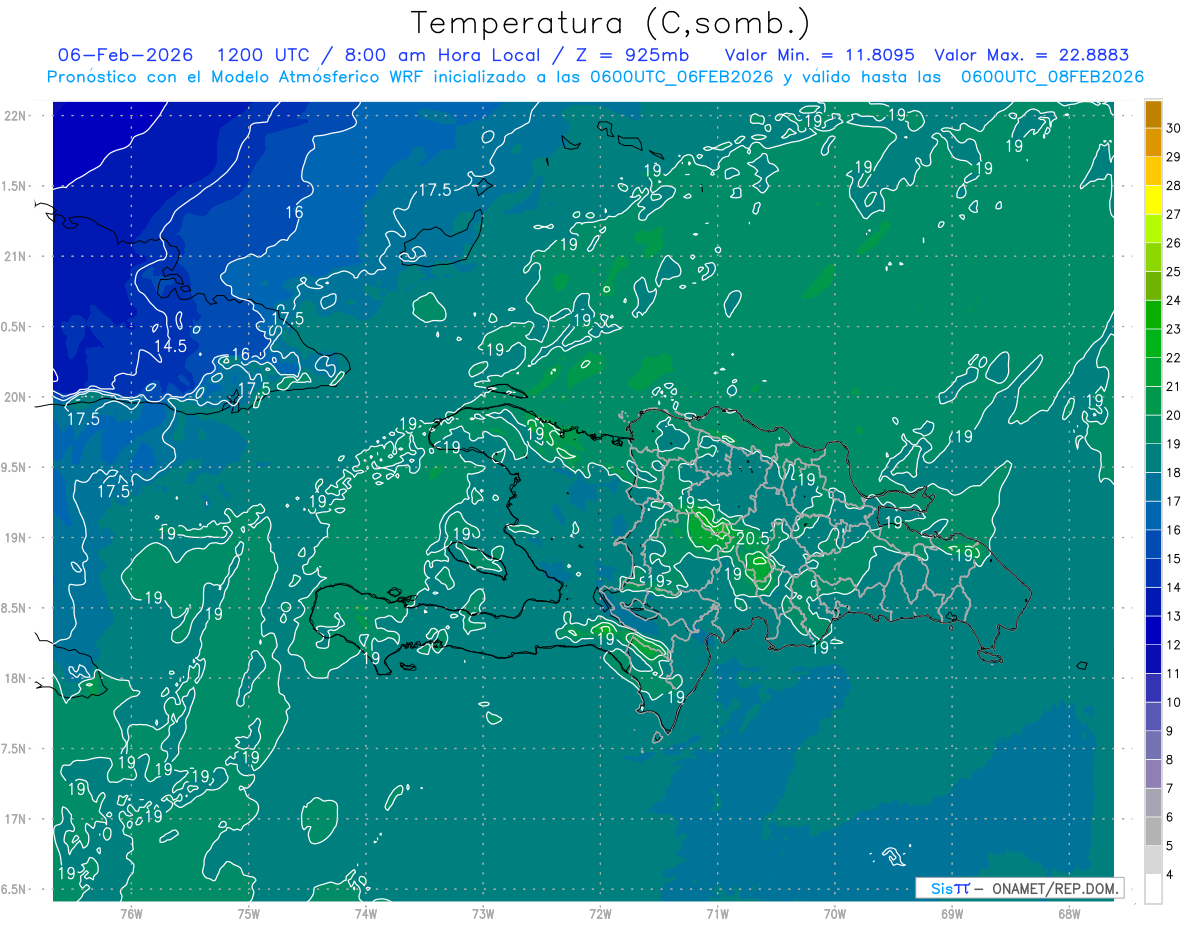Pick the yellow legend swatch between 27 and 28

[x=1153, y=199]
